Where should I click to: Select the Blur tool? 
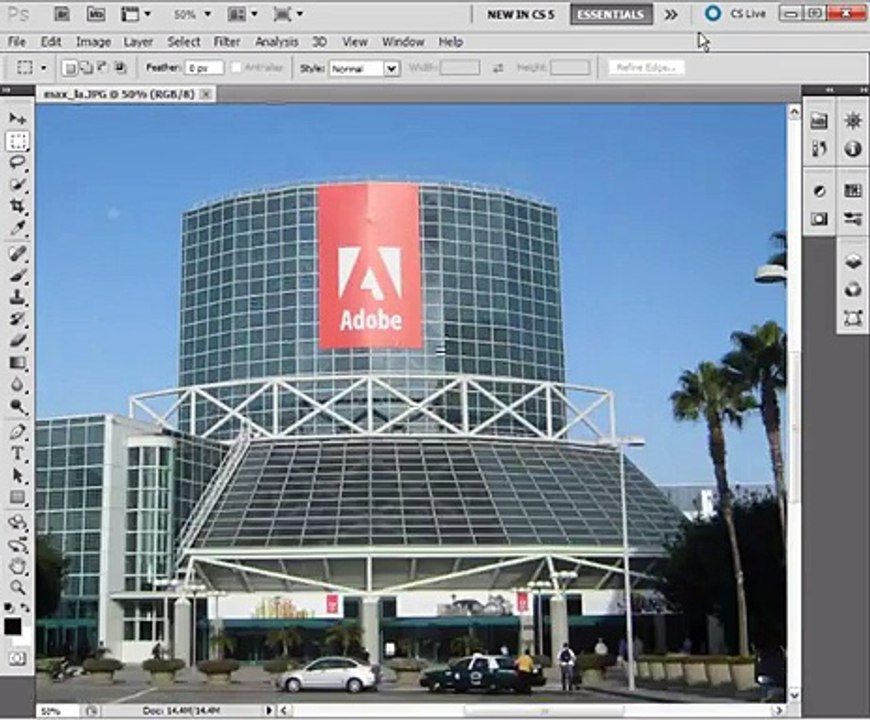coord(17,384)
